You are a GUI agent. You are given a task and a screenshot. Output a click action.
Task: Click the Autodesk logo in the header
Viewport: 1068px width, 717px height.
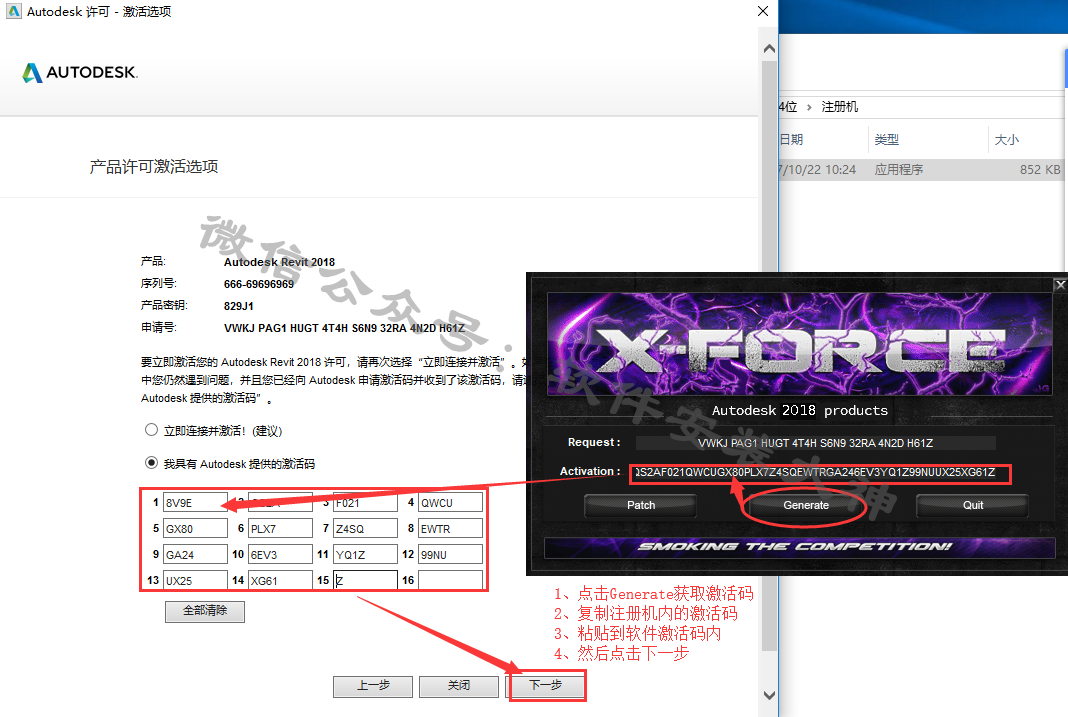80,72
